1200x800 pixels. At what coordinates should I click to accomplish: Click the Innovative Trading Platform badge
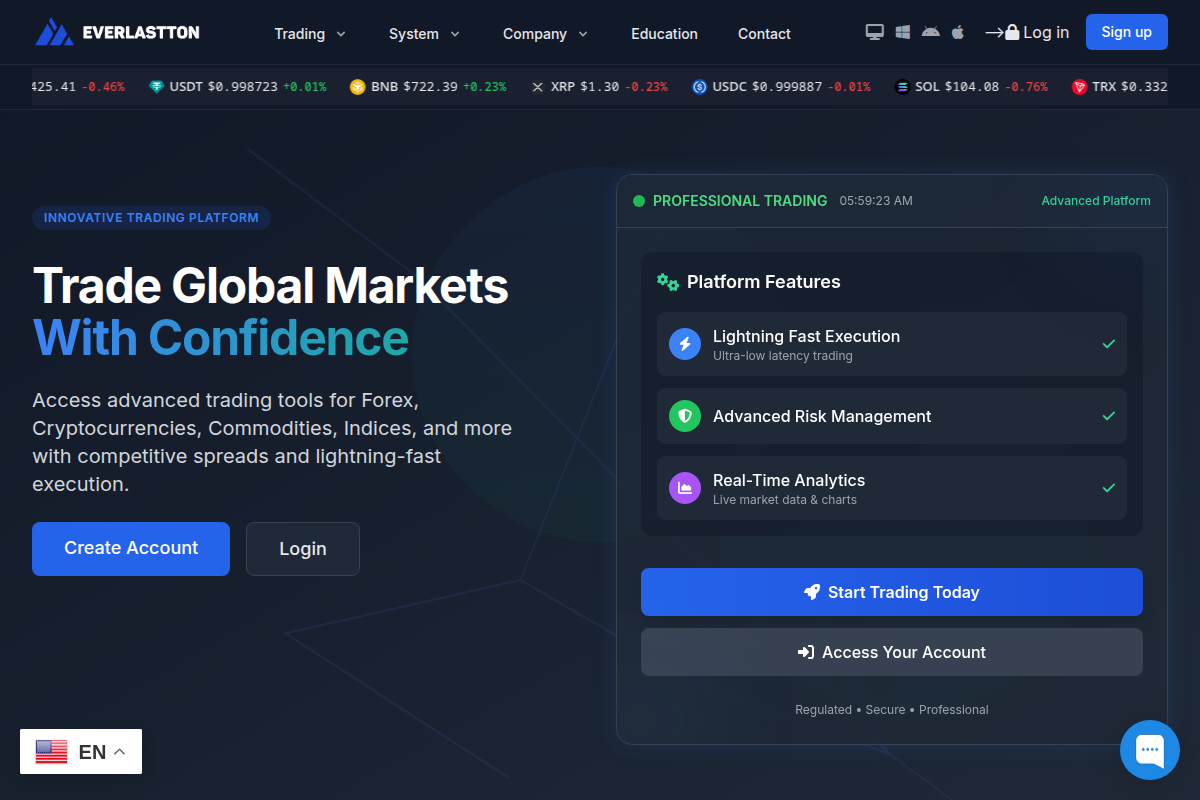(x=151, y=217)
